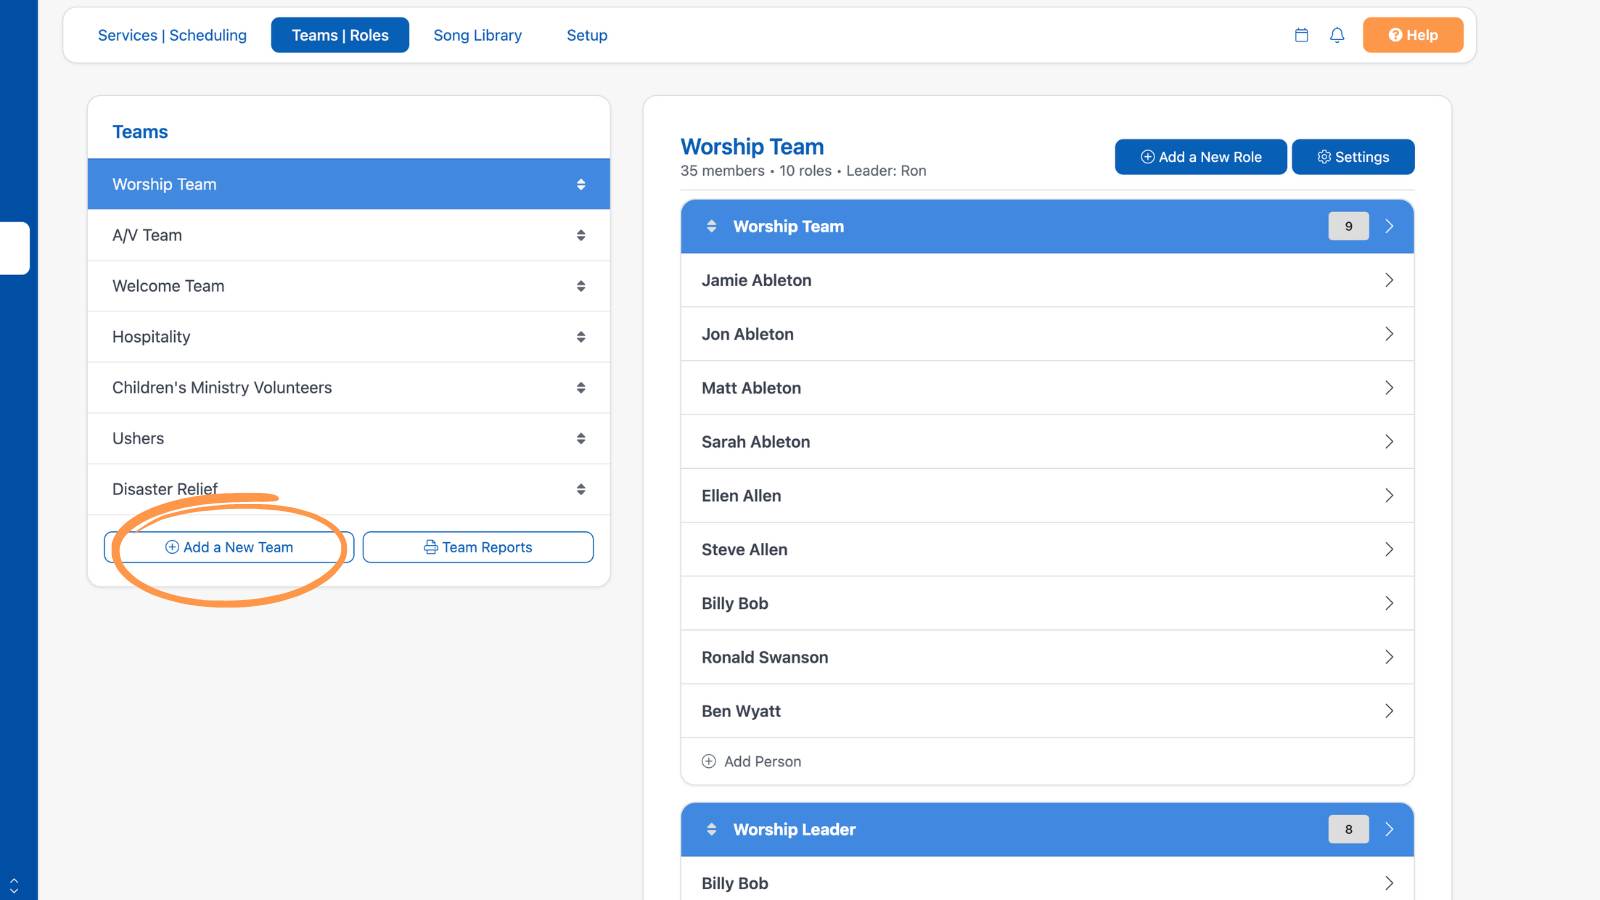Click the sort handle on Hospitality row
This screenshot has height=900, width=1600.
[581, 337]
